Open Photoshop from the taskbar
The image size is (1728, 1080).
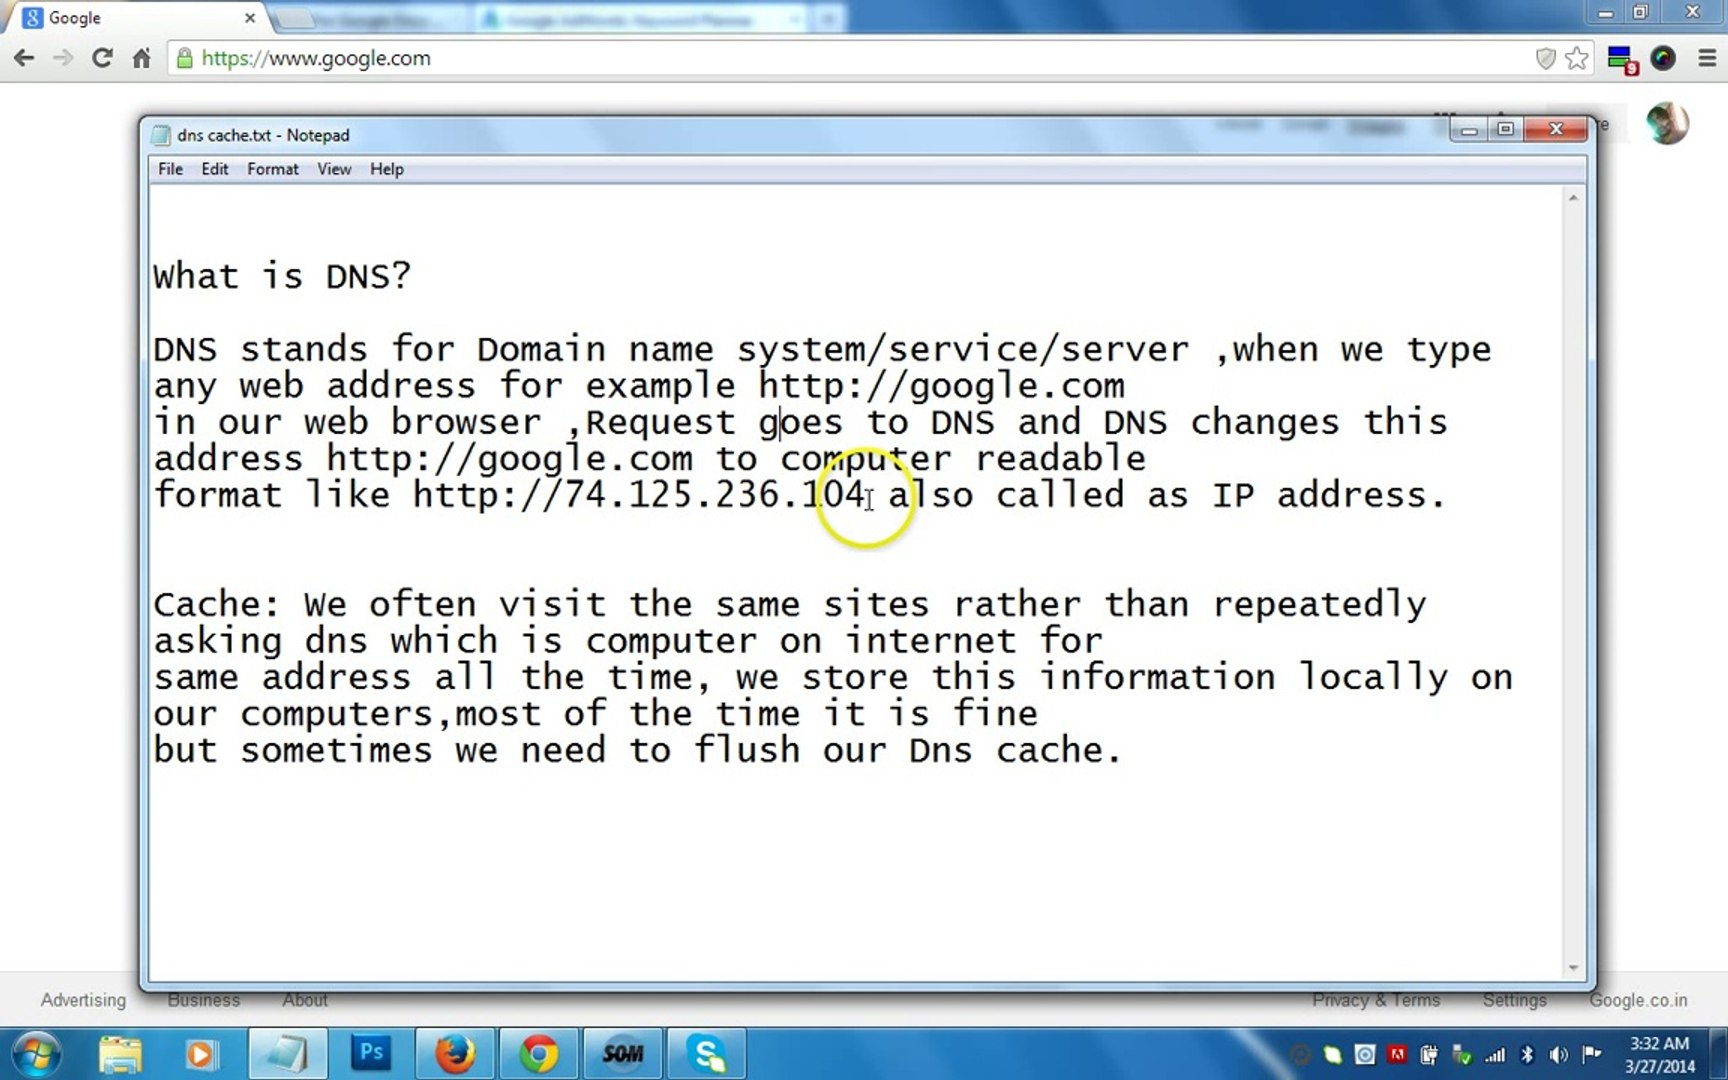(371, 1054)
